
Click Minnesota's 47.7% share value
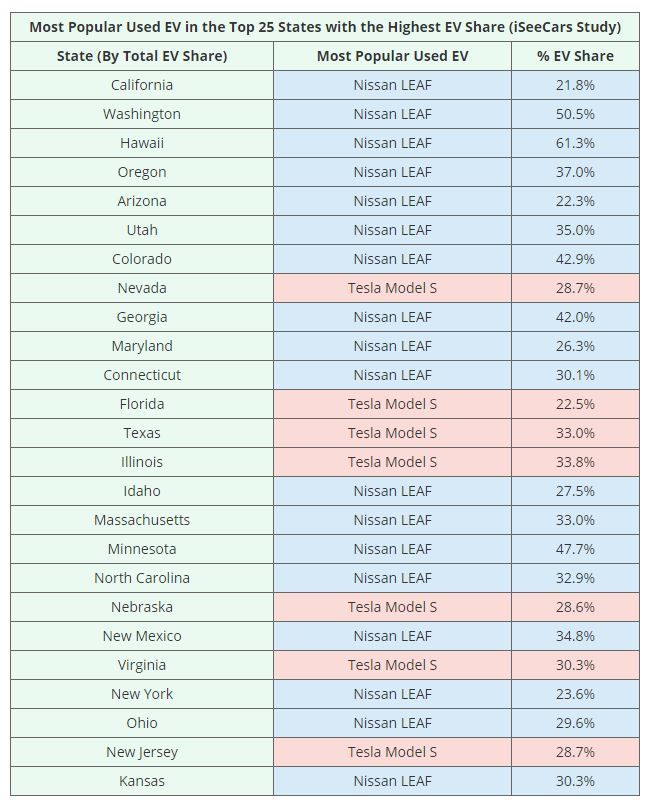[x=575, y=549]
